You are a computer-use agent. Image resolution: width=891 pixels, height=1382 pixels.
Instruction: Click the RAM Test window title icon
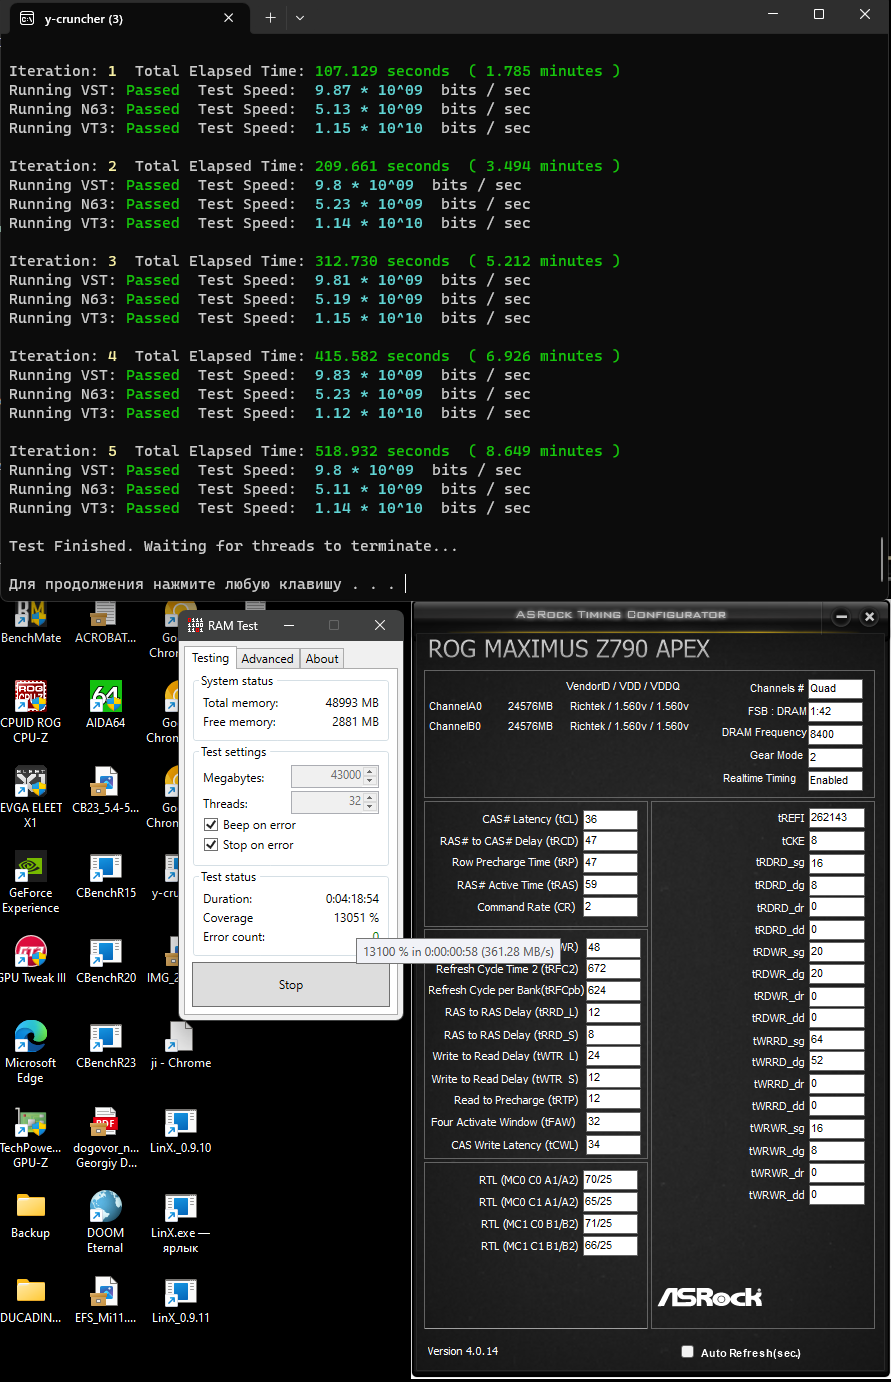194,625
